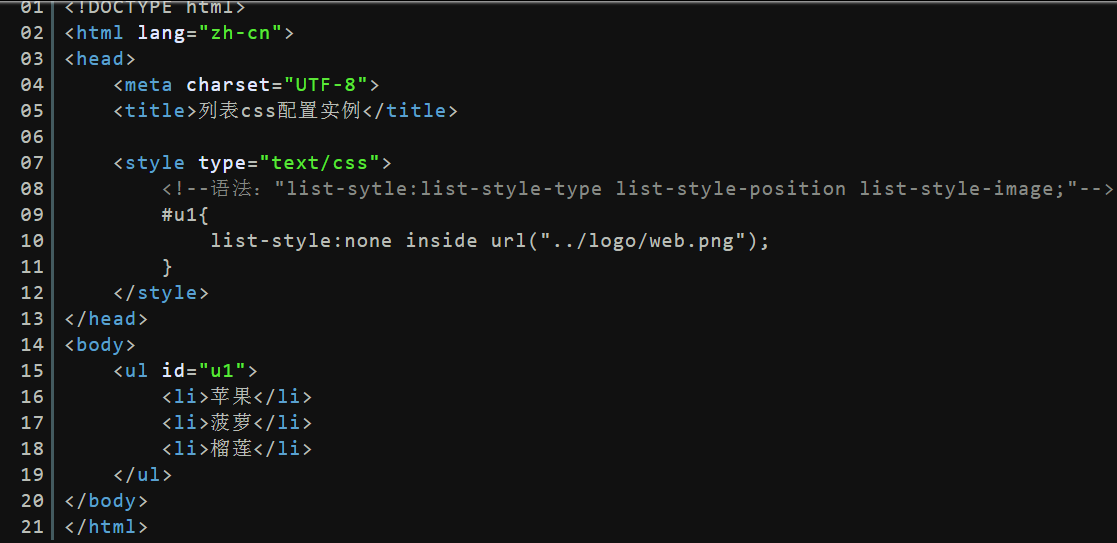
Task: Click the opening style tag name
Action: tap(155, 162)
